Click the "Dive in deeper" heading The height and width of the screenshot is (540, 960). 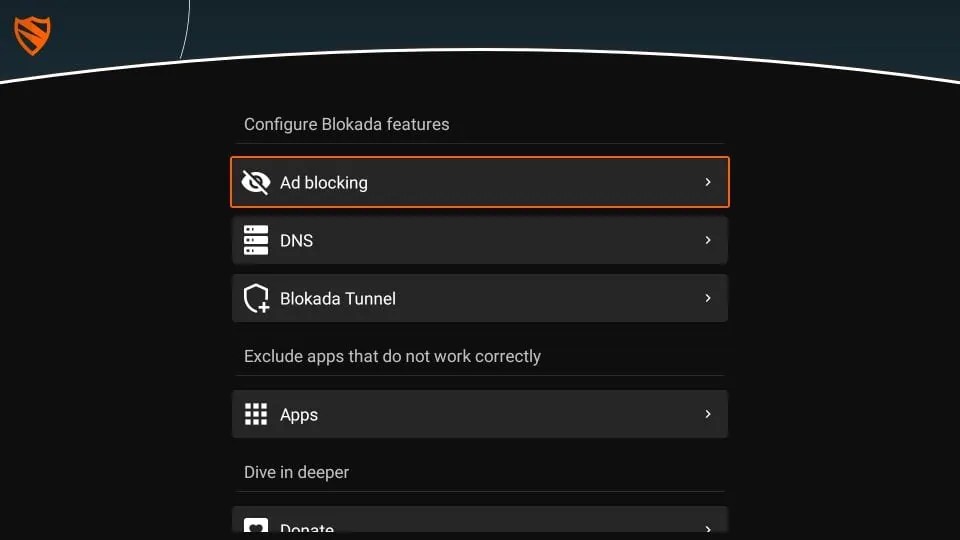297,472
